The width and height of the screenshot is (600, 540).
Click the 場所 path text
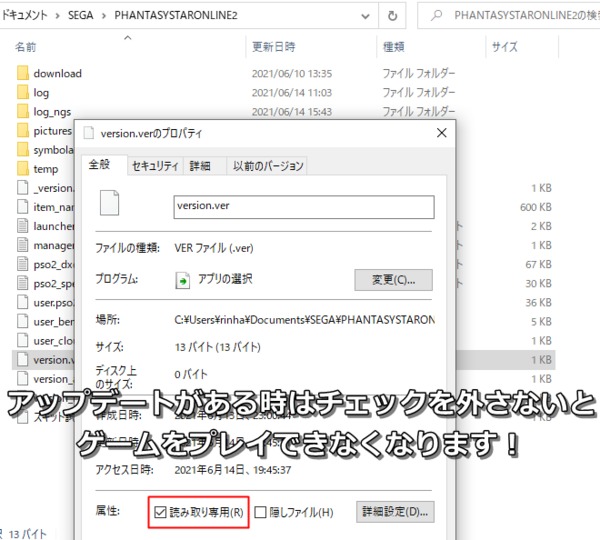coord(305,320)
